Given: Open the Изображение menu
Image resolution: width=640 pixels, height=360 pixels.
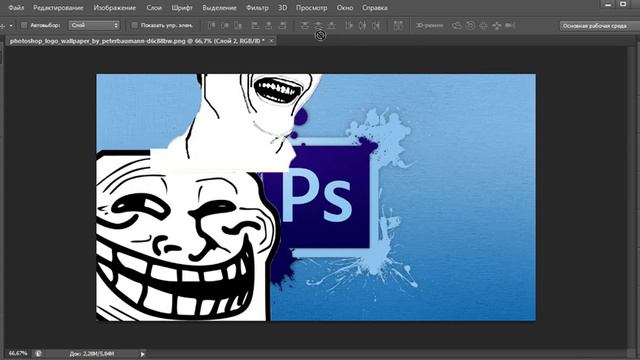Looking at the screenshot, I should pos(115,7).
